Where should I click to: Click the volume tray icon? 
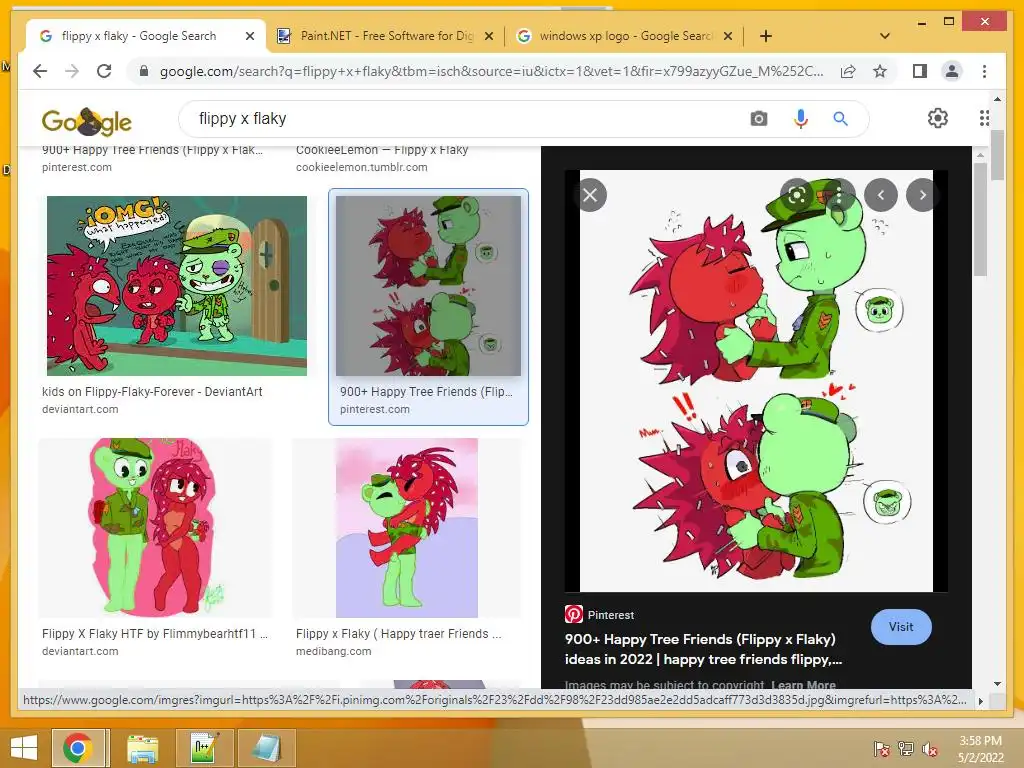(x=930, y=749)
